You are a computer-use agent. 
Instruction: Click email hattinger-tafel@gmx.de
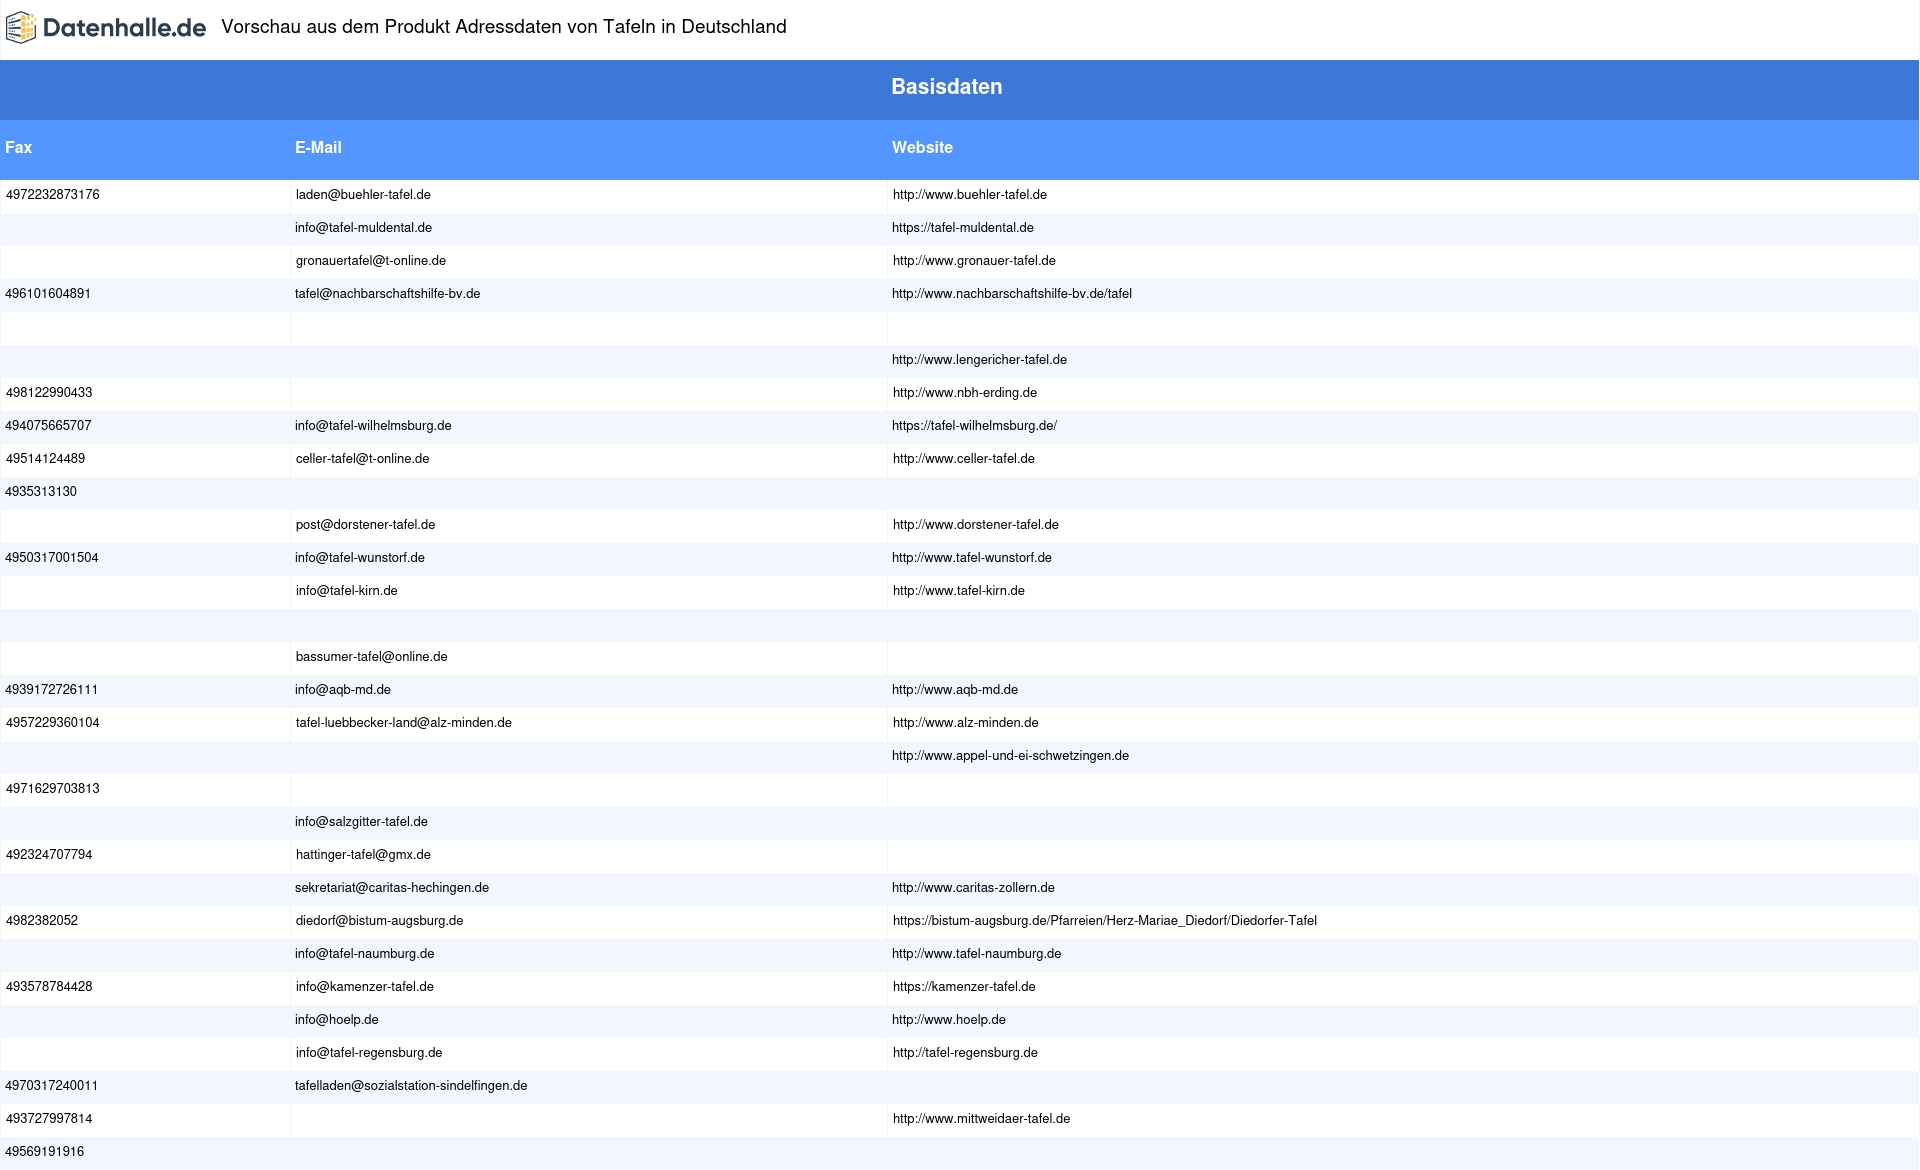(x=363, y=855)
